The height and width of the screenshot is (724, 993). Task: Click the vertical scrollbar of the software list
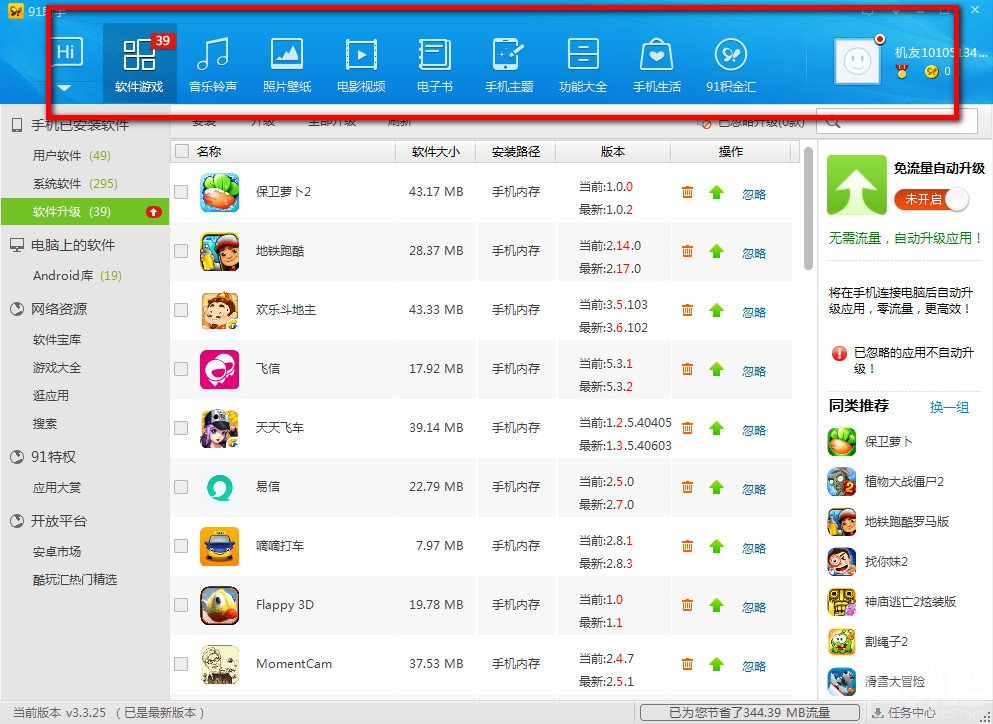tap(807, 209)
